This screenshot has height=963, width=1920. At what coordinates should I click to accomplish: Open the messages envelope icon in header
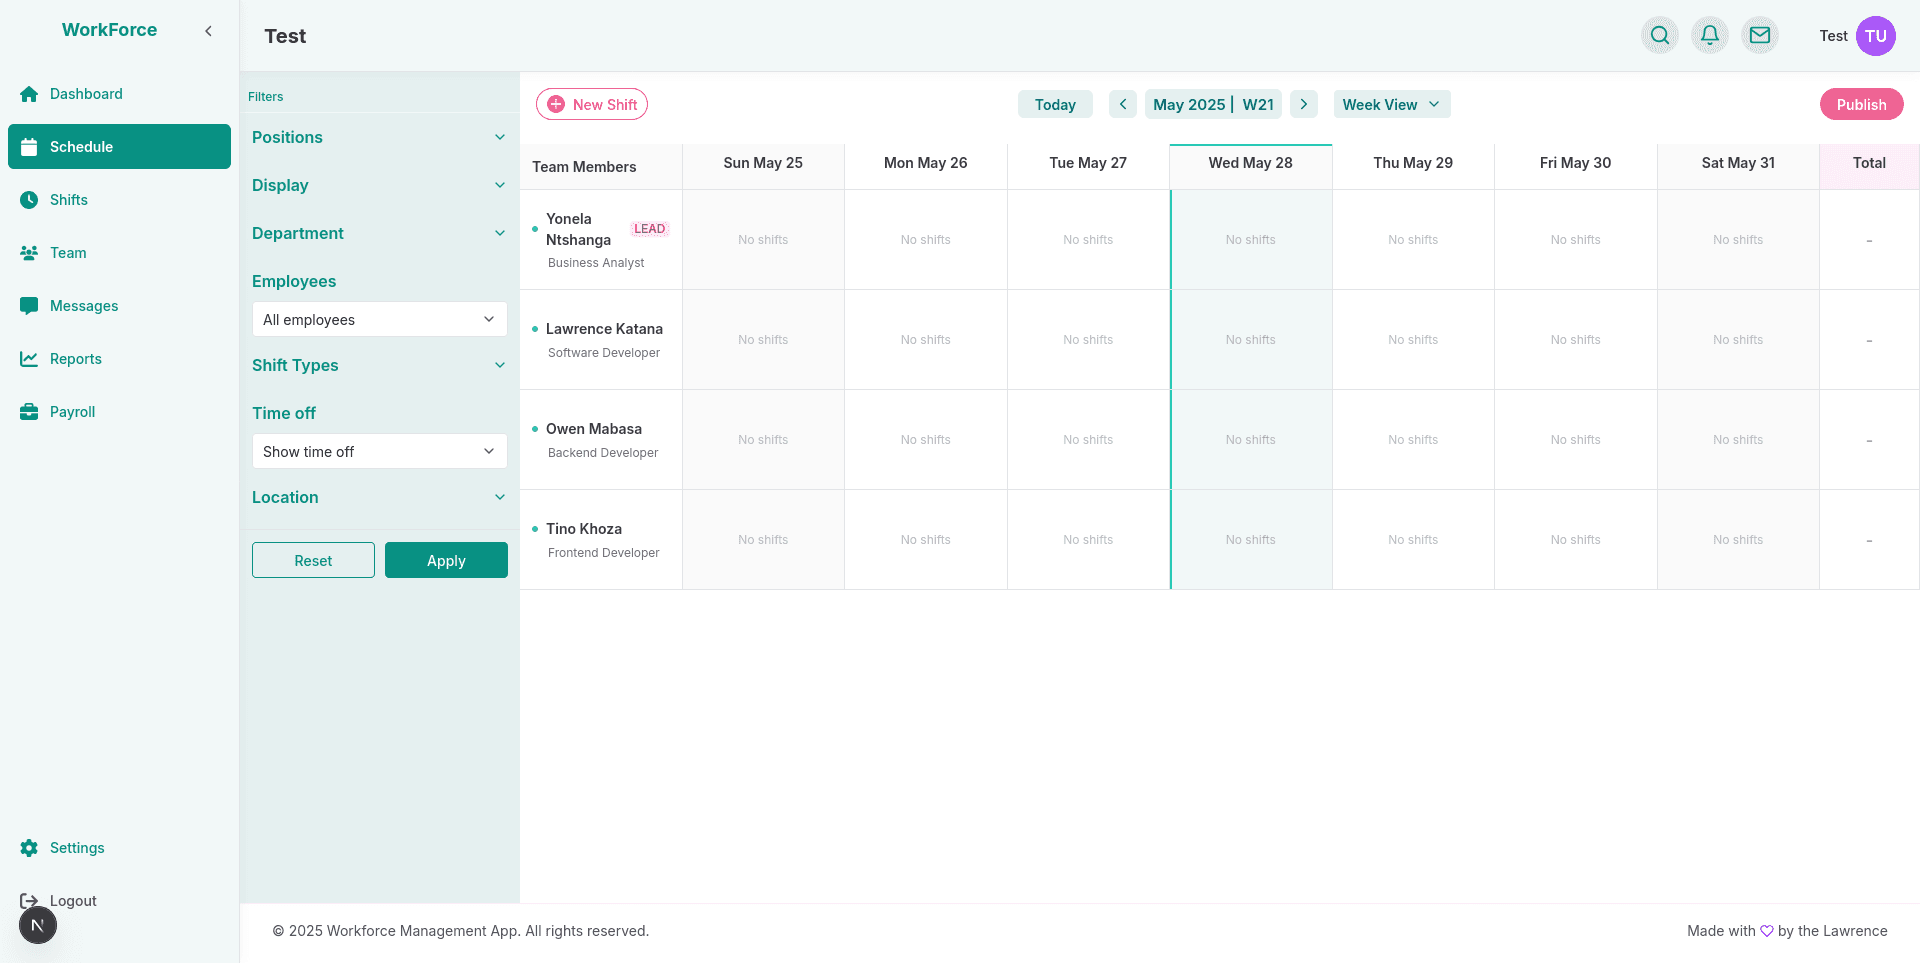pos(1760,35)
